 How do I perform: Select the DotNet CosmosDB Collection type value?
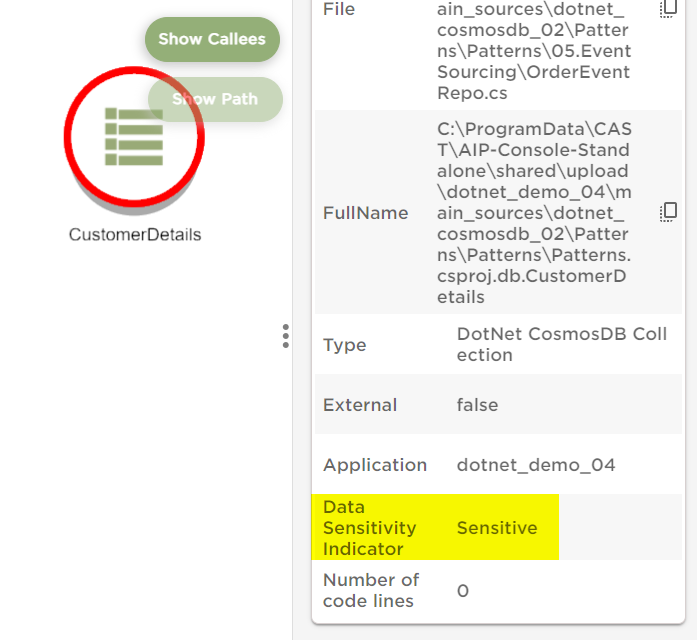point(546,345)
